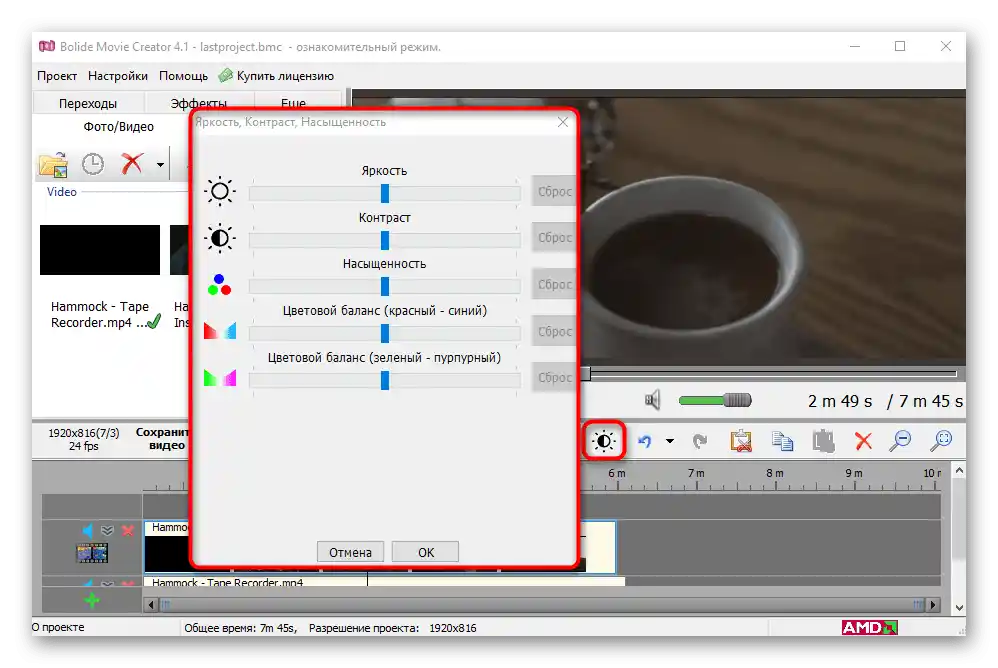Click the brightness/contrast toolbar icon
The image size is (998, 668).
pos(603,440)
